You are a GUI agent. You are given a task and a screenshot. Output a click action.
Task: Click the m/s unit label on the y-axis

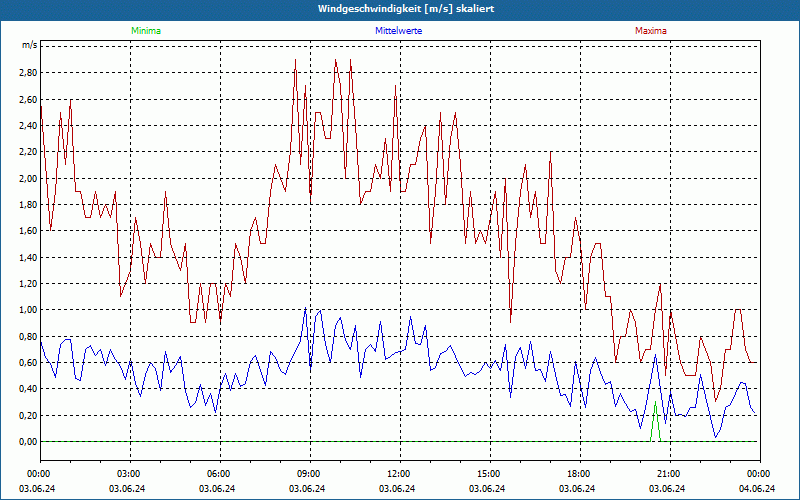click(29, 46)
